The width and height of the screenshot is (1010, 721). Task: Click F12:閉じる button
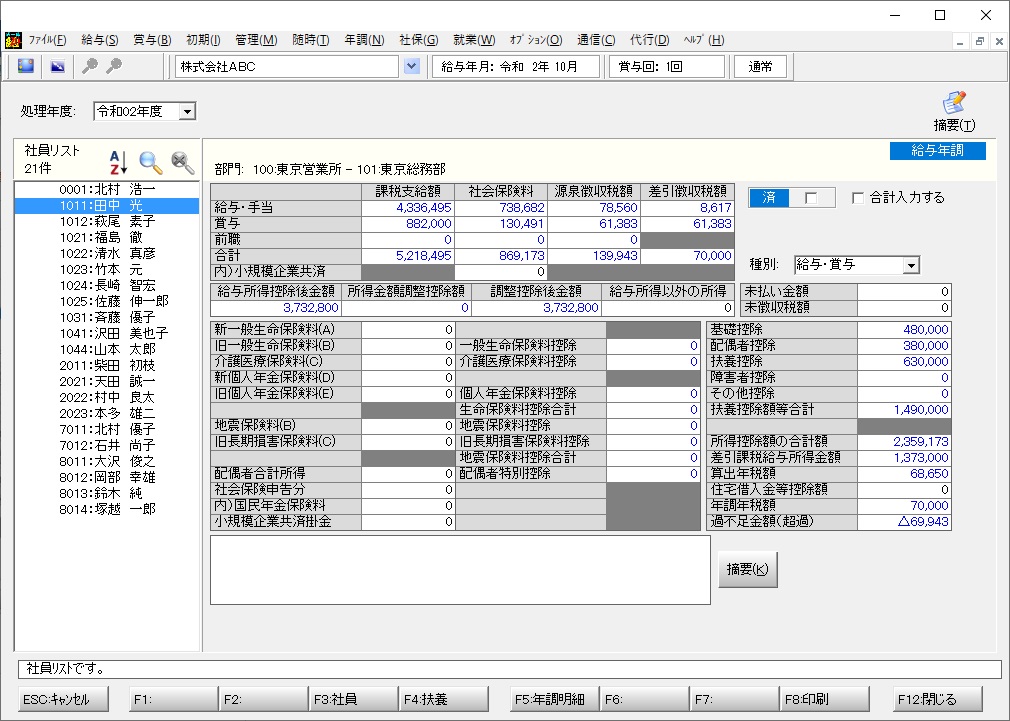[937, 699]
